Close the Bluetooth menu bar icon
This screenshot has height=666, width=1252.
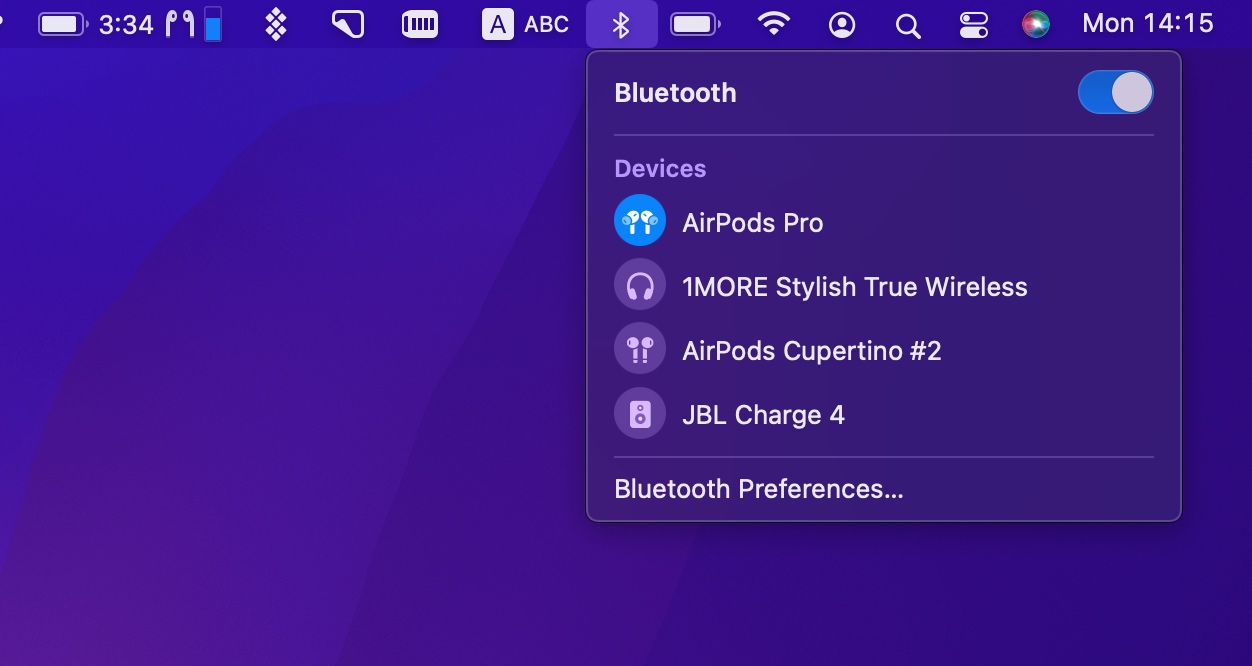tap(621, 24)
